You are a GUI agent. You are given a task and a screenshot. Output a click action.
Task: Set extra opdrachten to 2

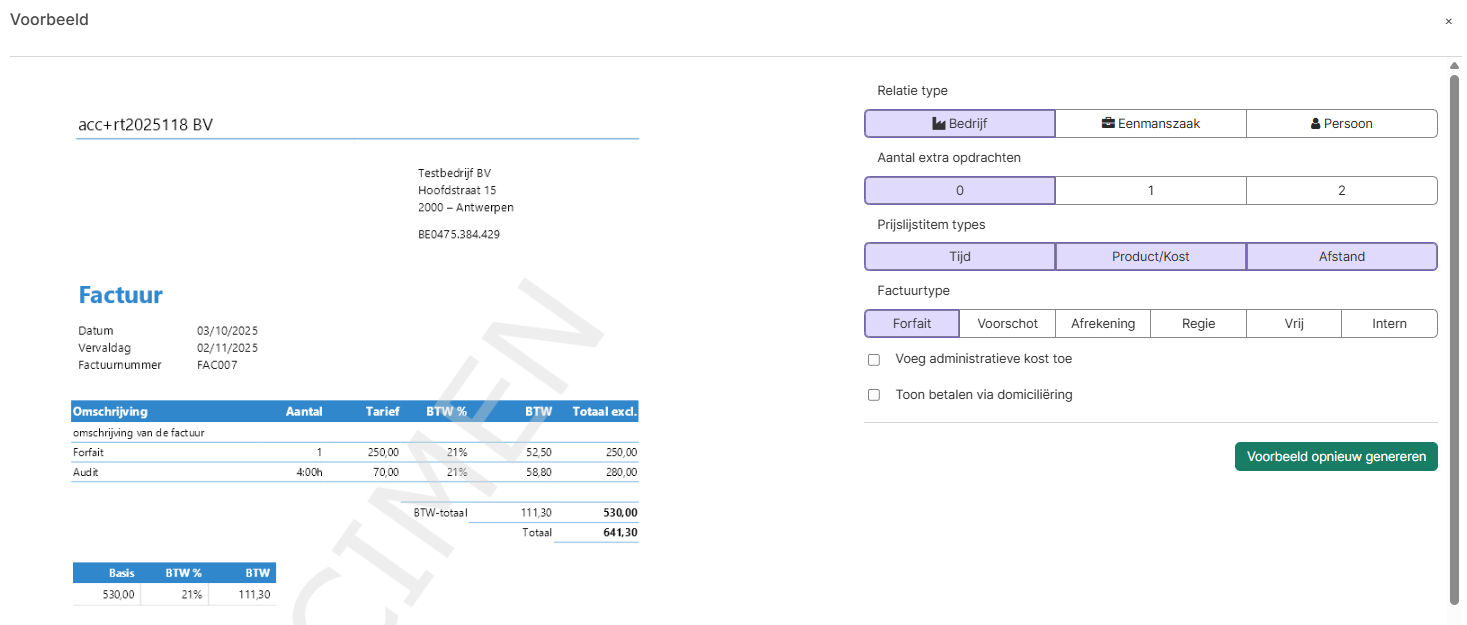tap(1342, 191)
